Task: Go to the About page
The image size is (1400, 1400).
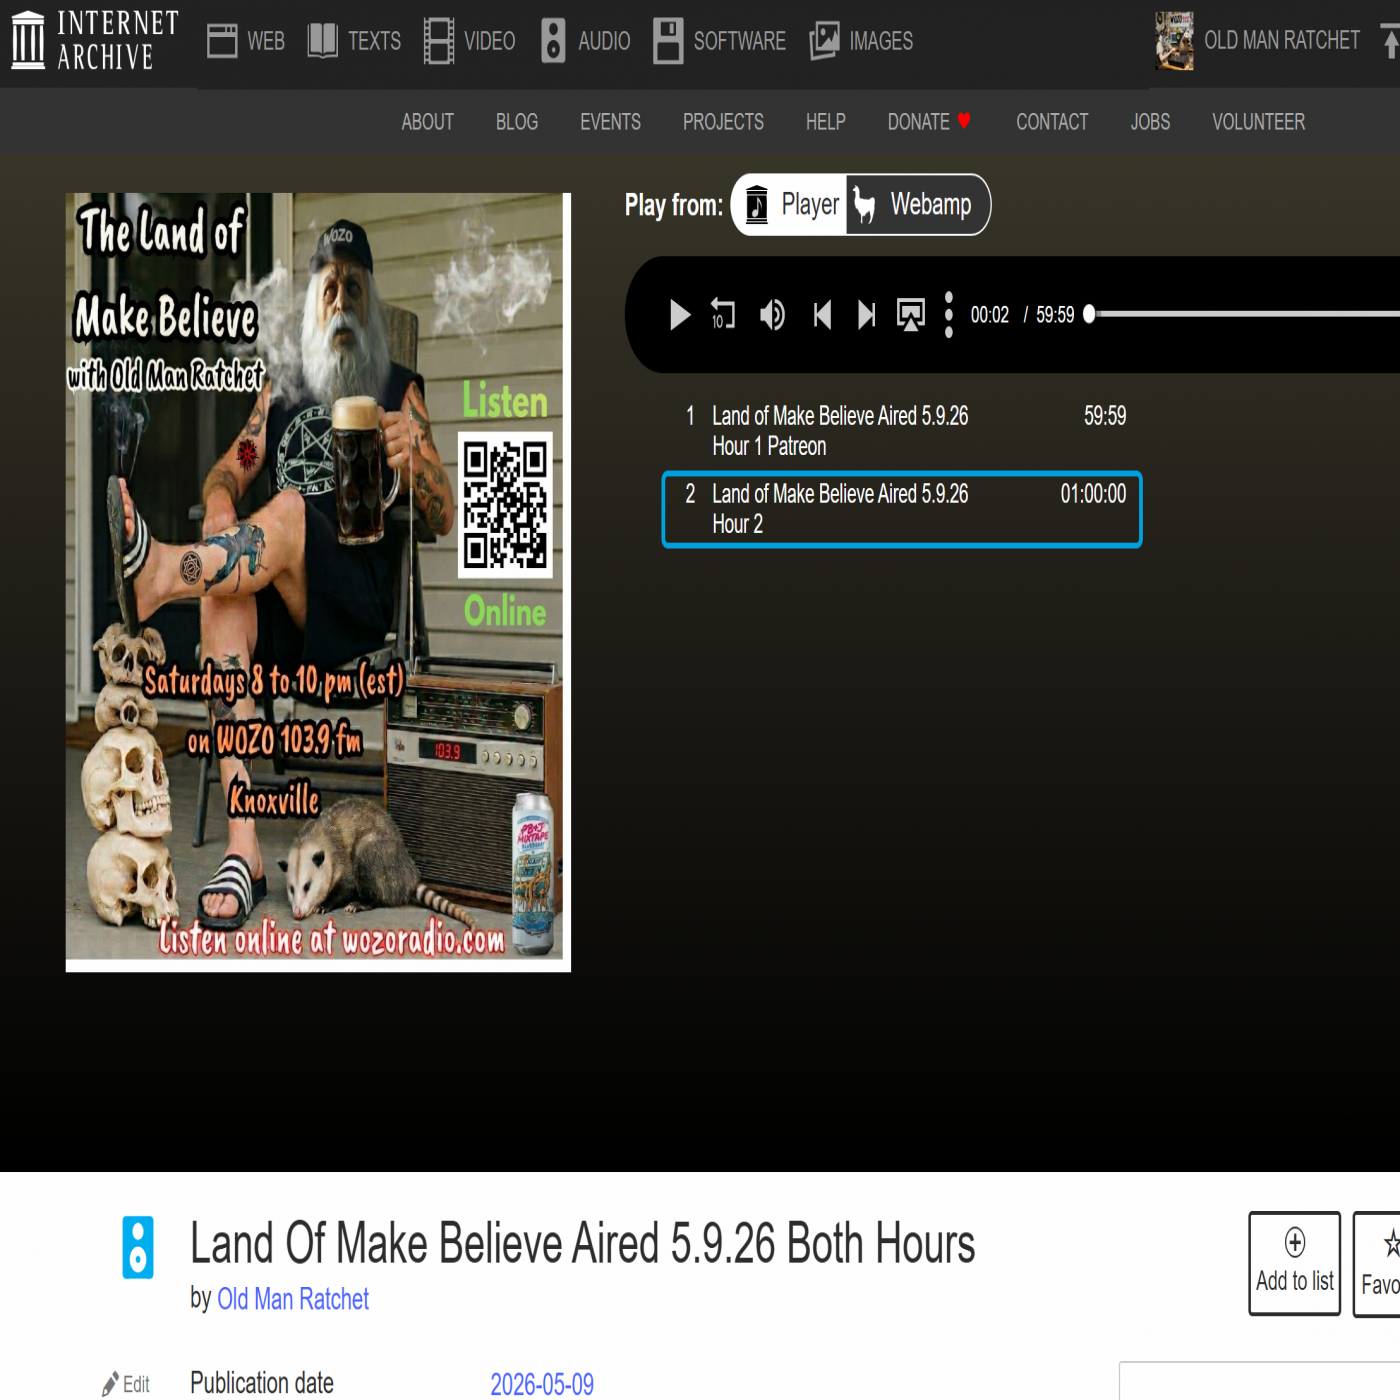Action: [427, 122]
